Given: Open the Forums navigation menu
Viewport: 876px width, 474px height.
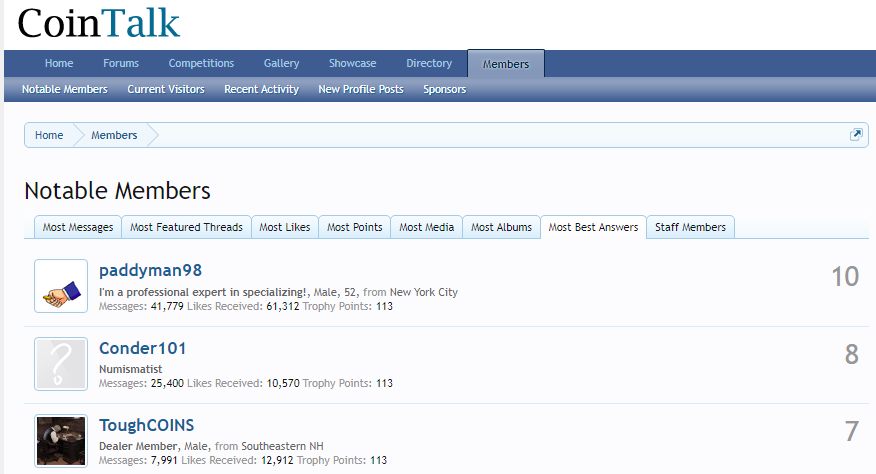Looking at the screenshot, I should (121, 63).
